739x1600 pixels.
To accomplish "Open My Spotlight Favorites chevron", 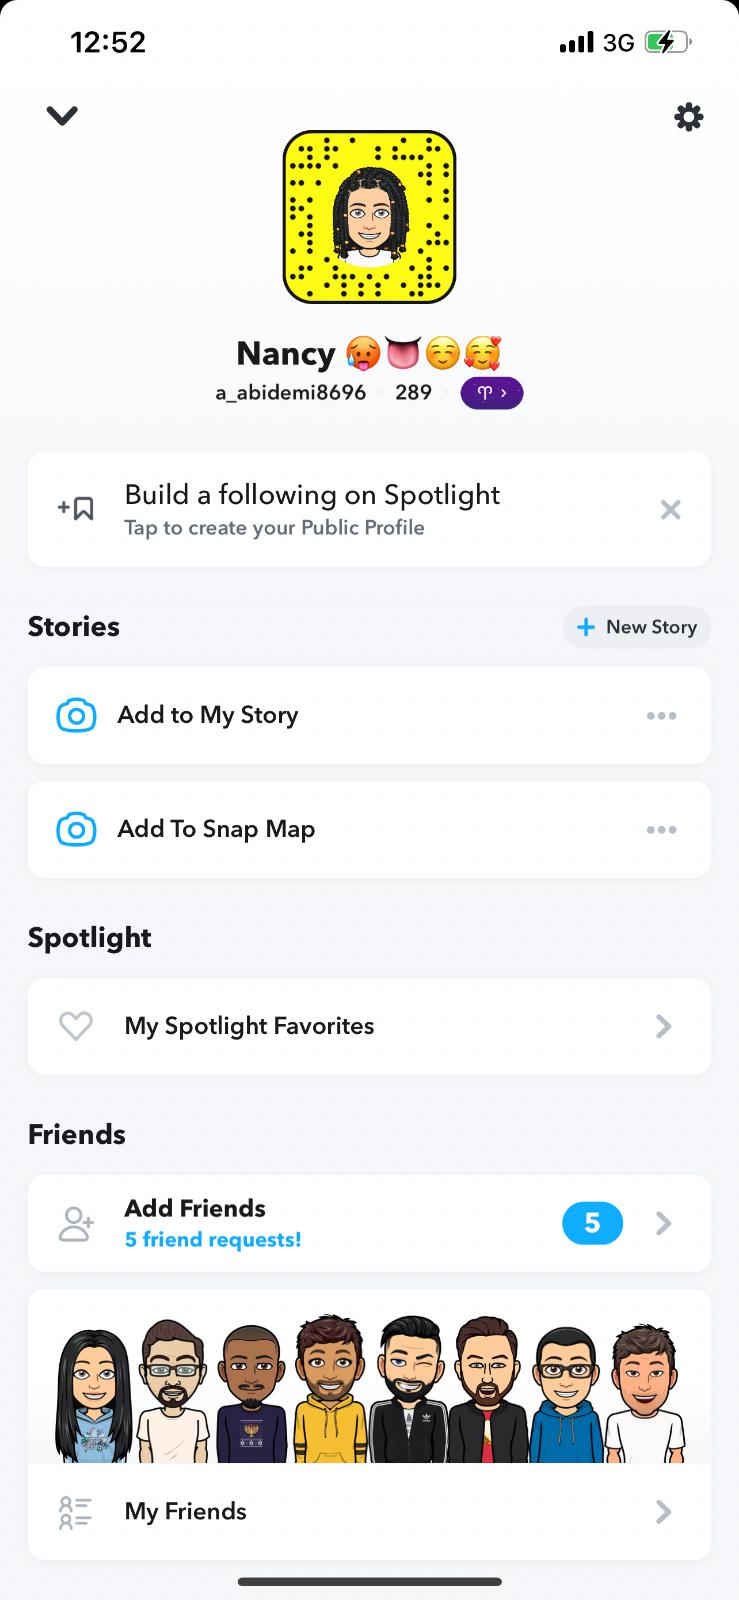I will point(663,1026).
